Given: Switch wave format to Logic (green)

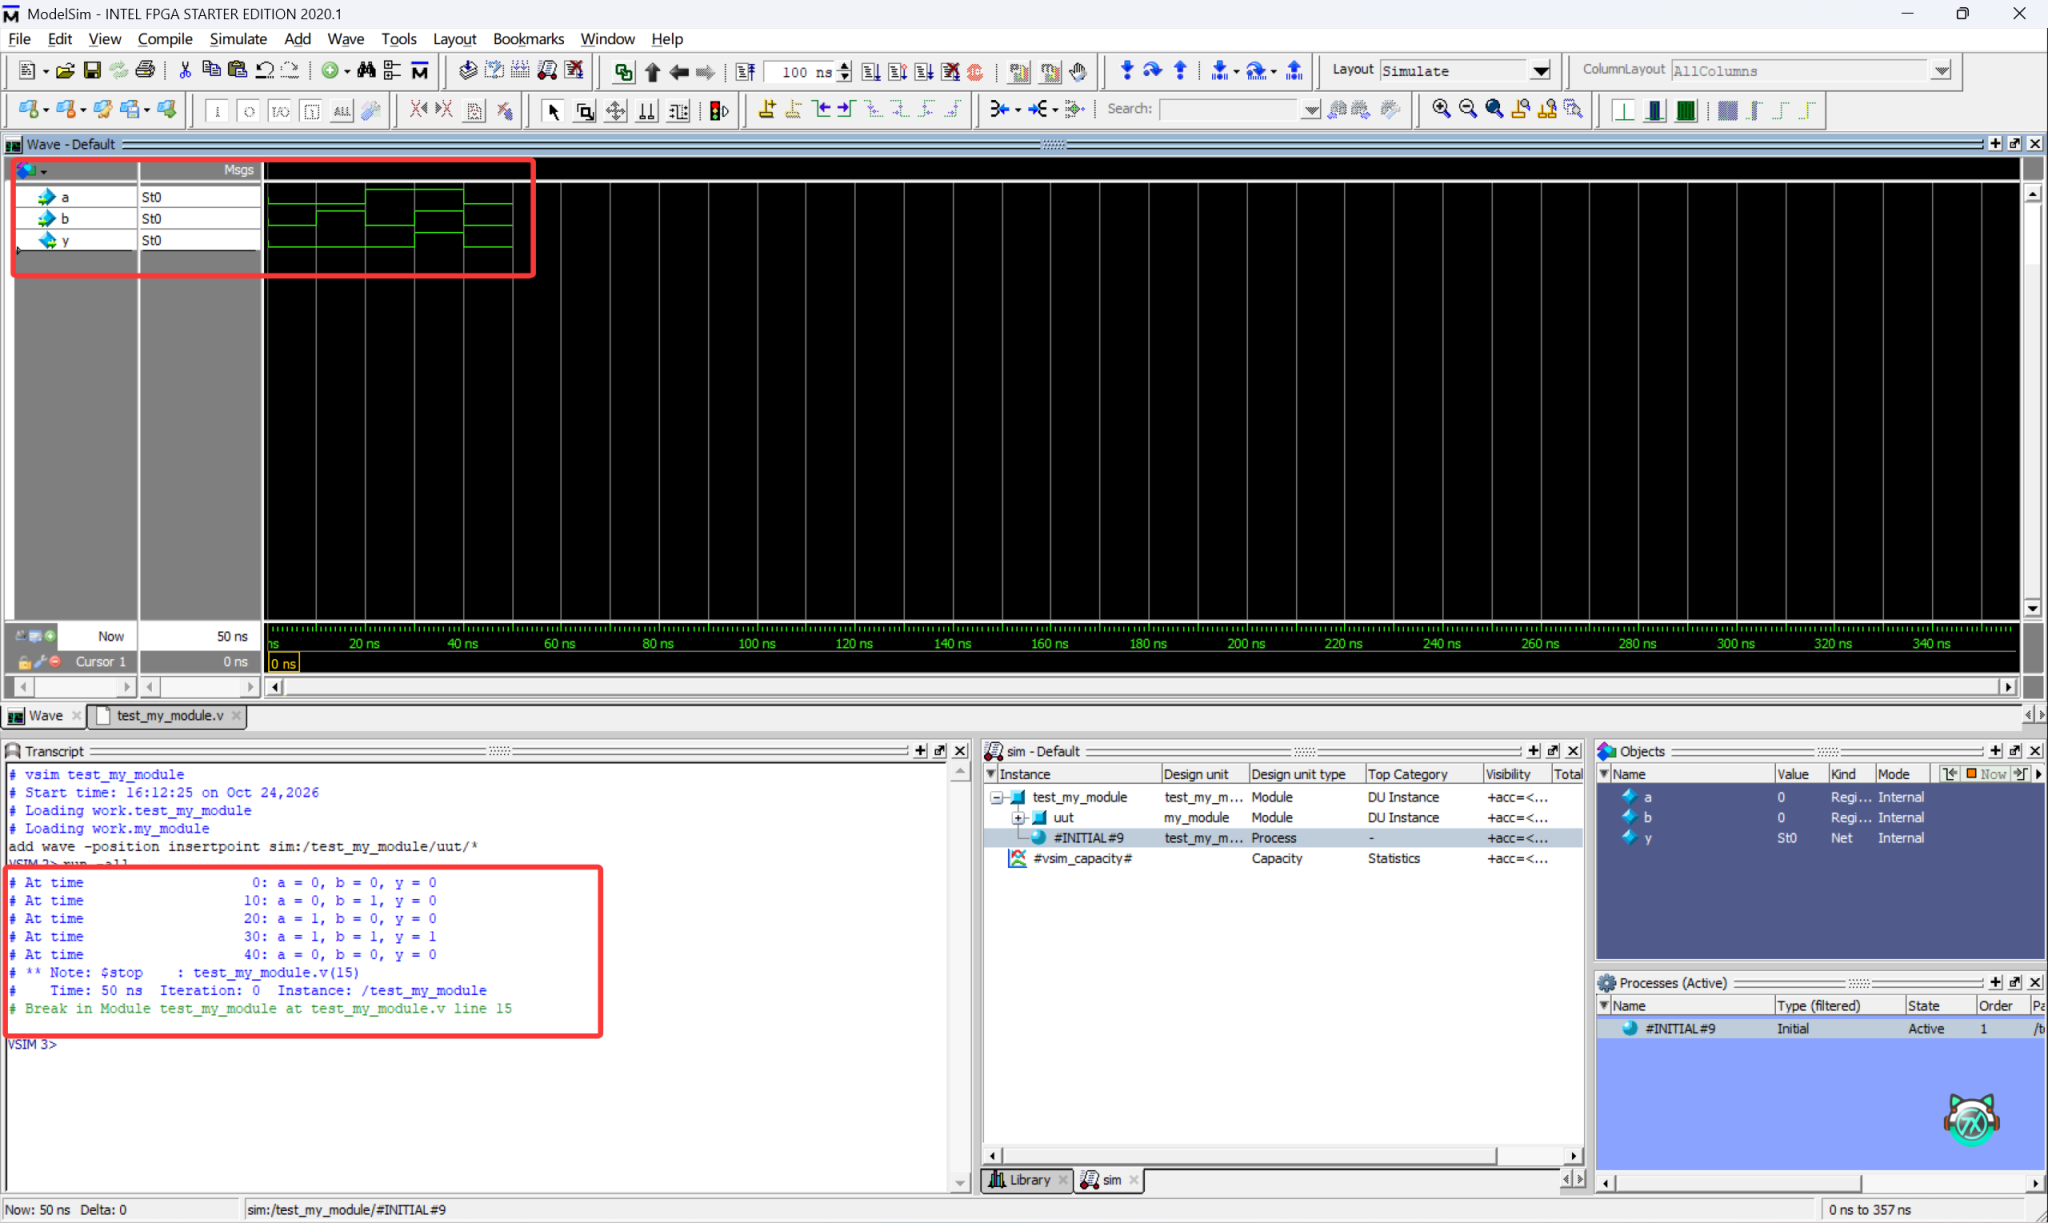Looking at the screenshot, I should point(1686,110).
